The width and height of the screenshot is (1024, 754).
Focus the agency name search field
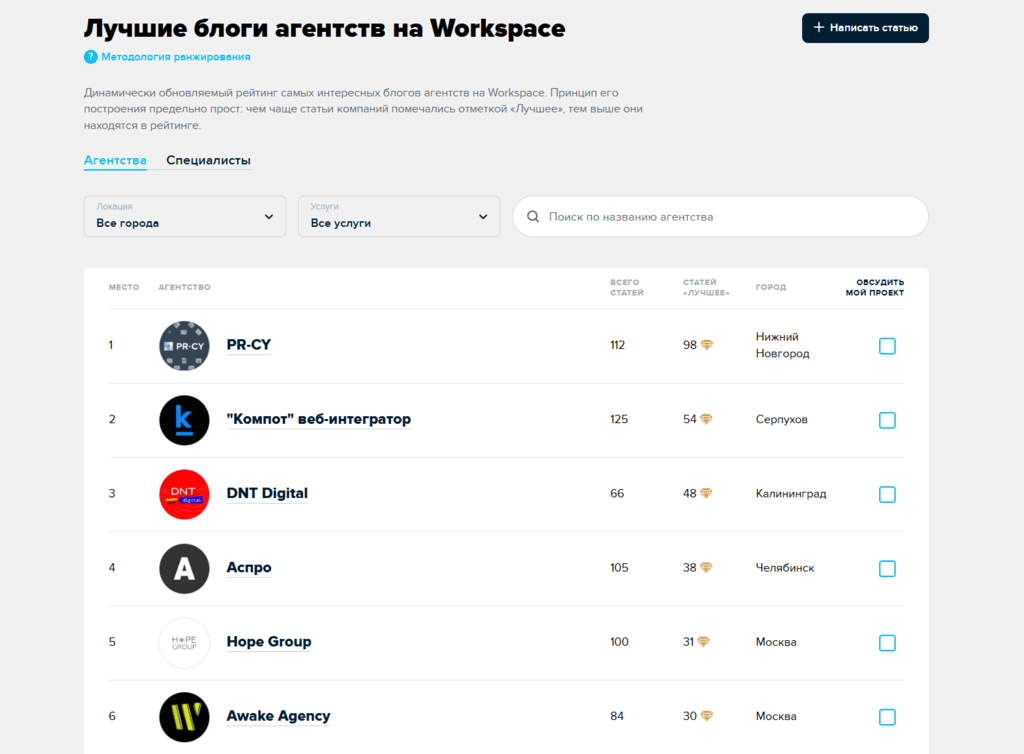(x=720, y=217)
